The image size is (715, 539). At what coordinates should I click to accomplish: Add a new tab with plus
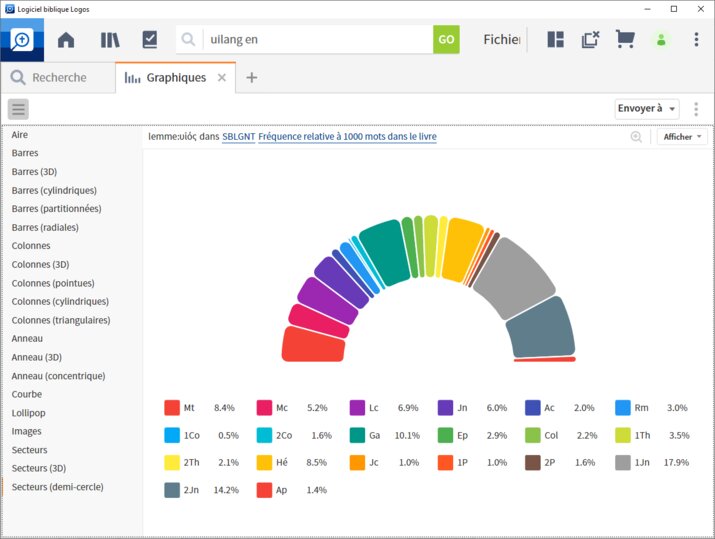252,78
